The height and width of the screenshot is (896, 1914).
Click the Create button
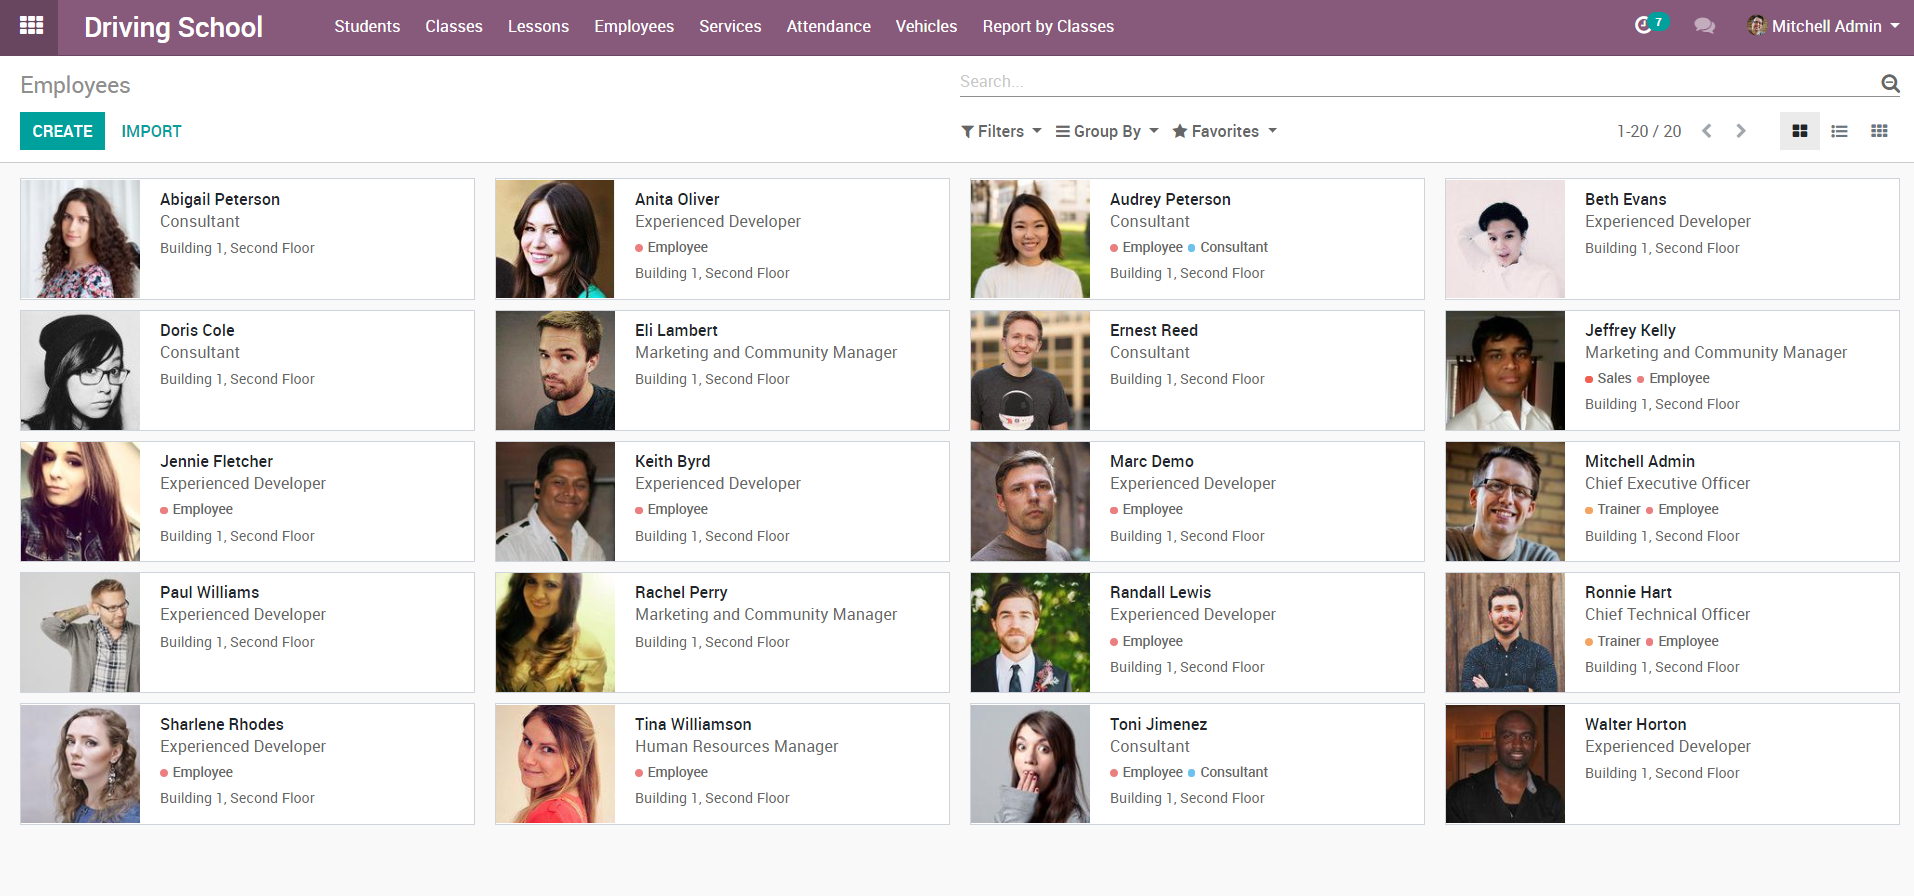point(62,131)
